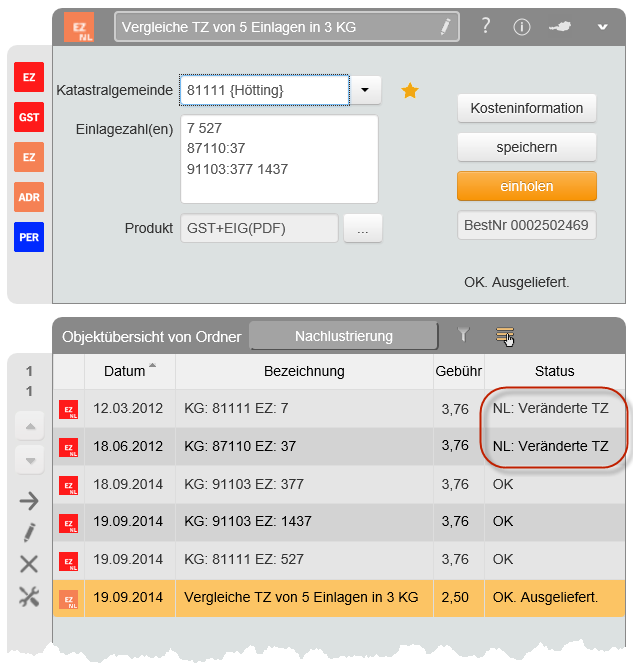Image resolution: width=633 pixels, height=670 pixels.
Task: Click the speichern button
Action: (527, 147)
